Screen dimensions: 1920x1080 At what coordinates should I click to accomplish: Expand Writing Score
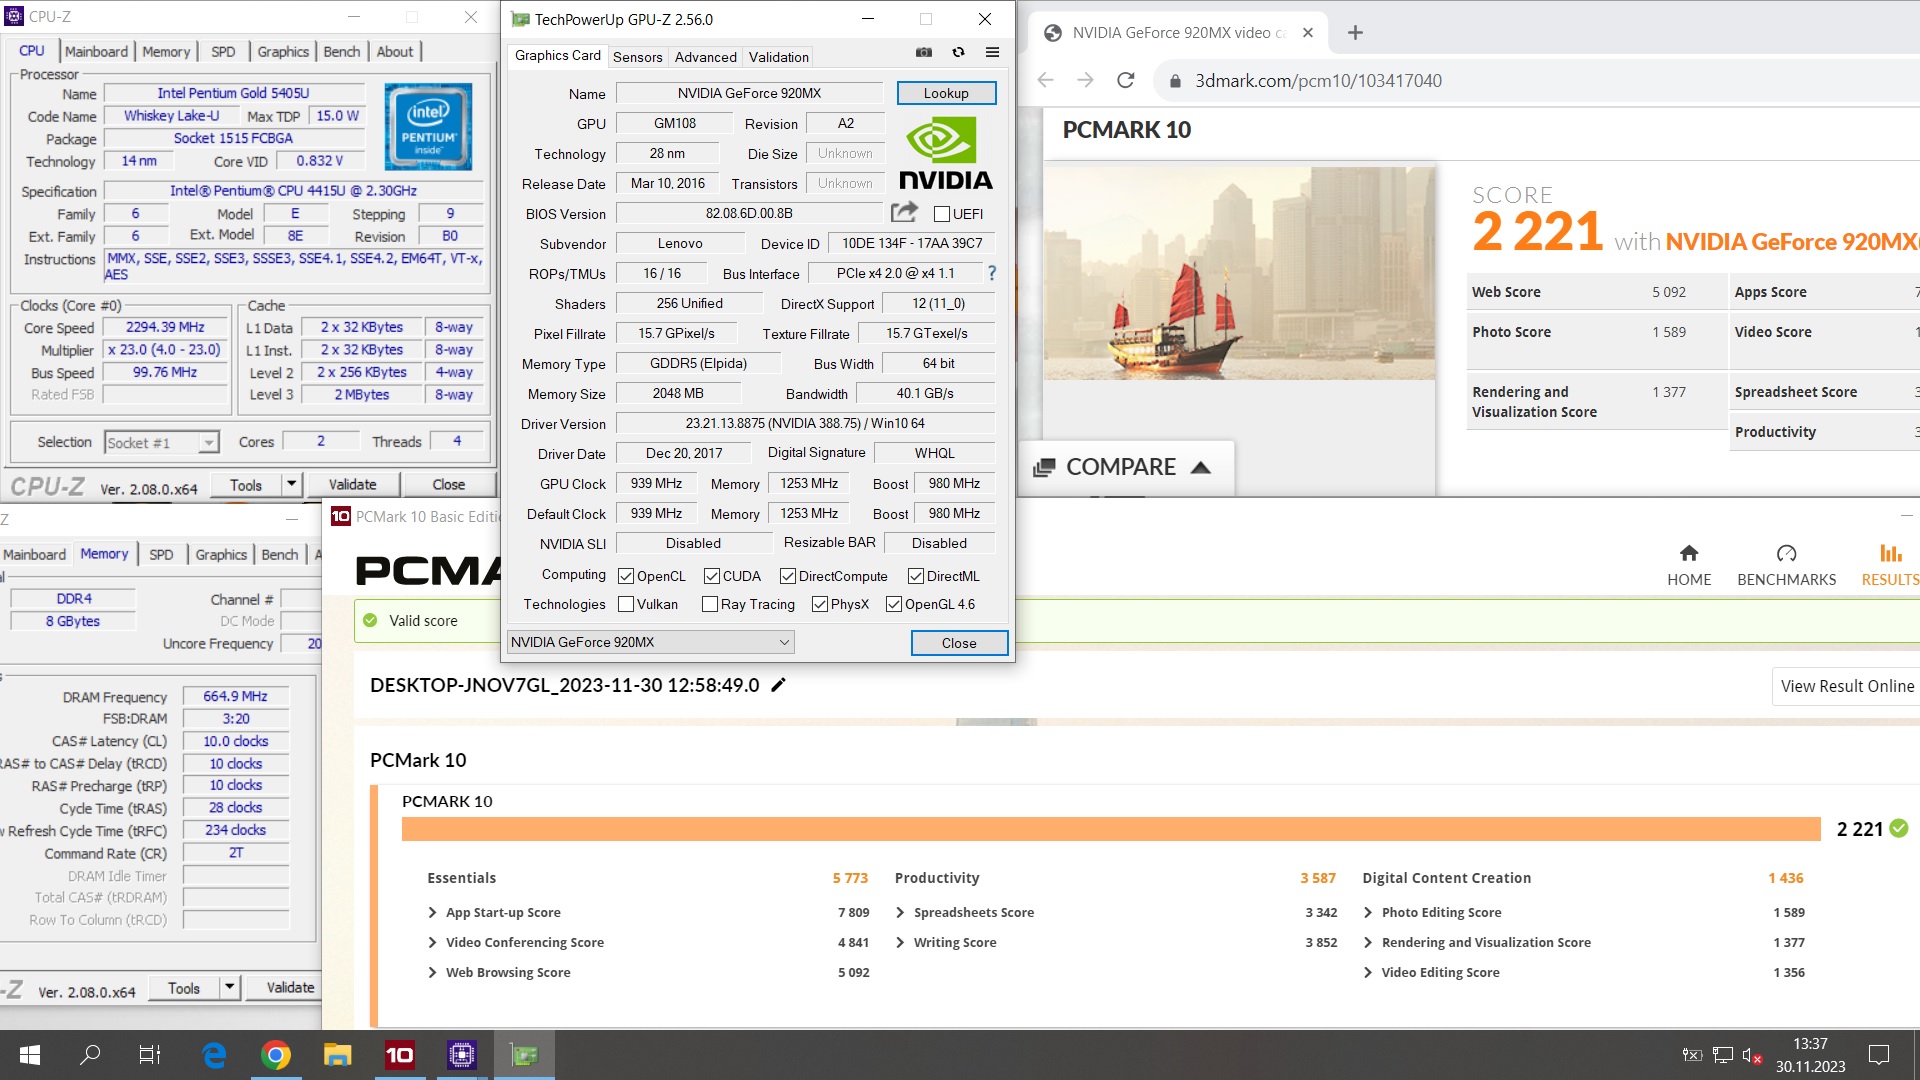pyautogui.click(x=900, y=942)
